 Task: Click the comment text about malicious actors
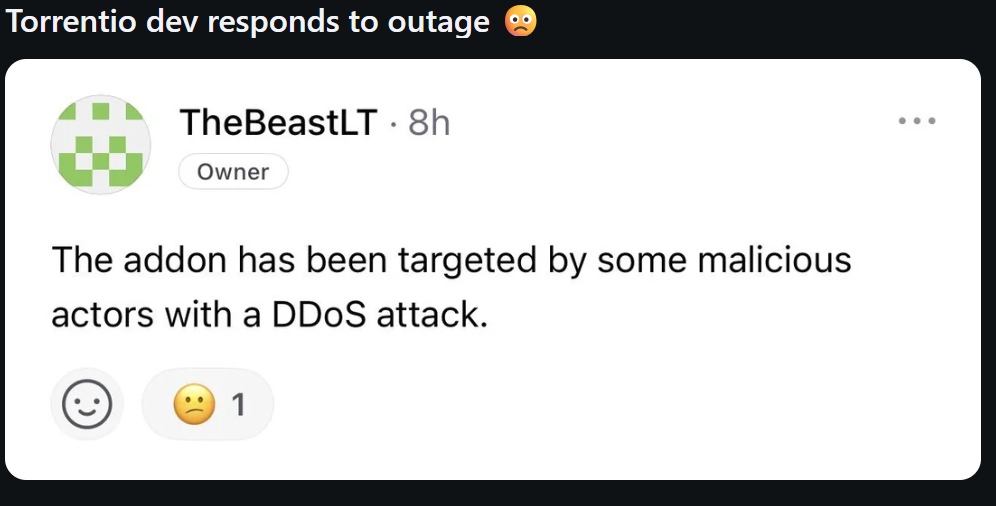(x=451, y=288)
